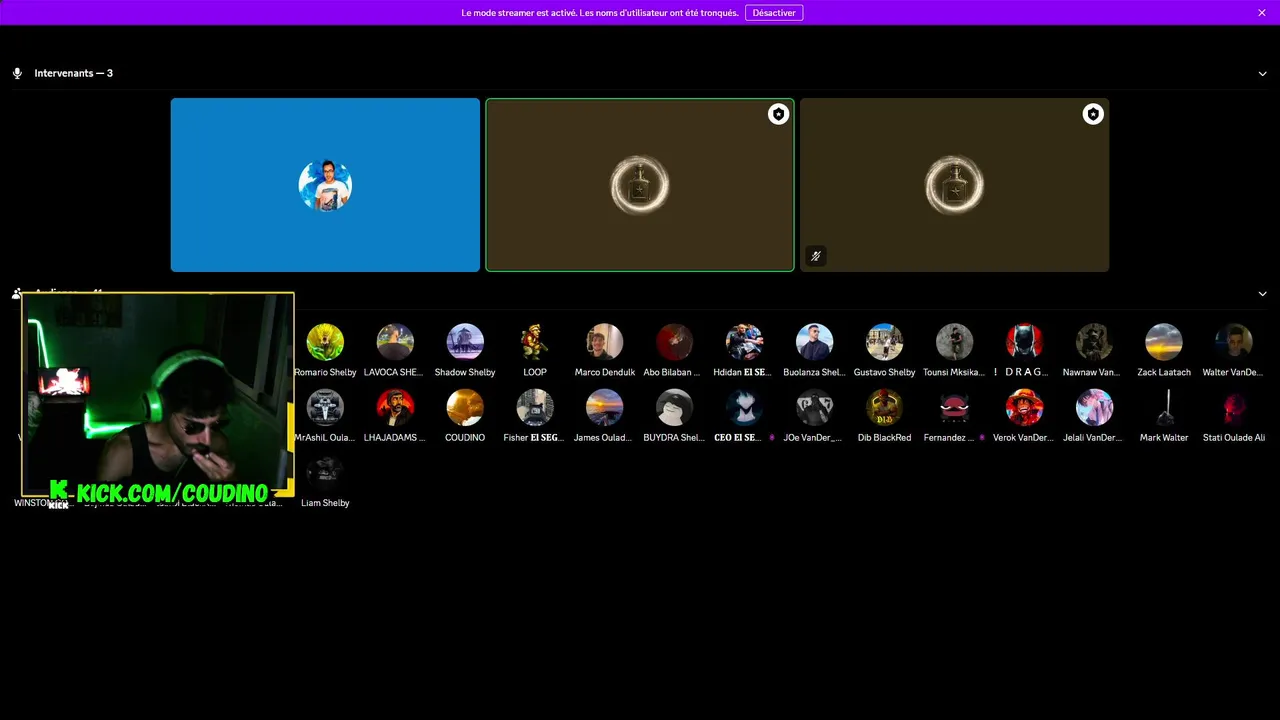Select the muted speaker's tile
The height and width of the screenshot is (720, 1280).
[x=954, y=185]
